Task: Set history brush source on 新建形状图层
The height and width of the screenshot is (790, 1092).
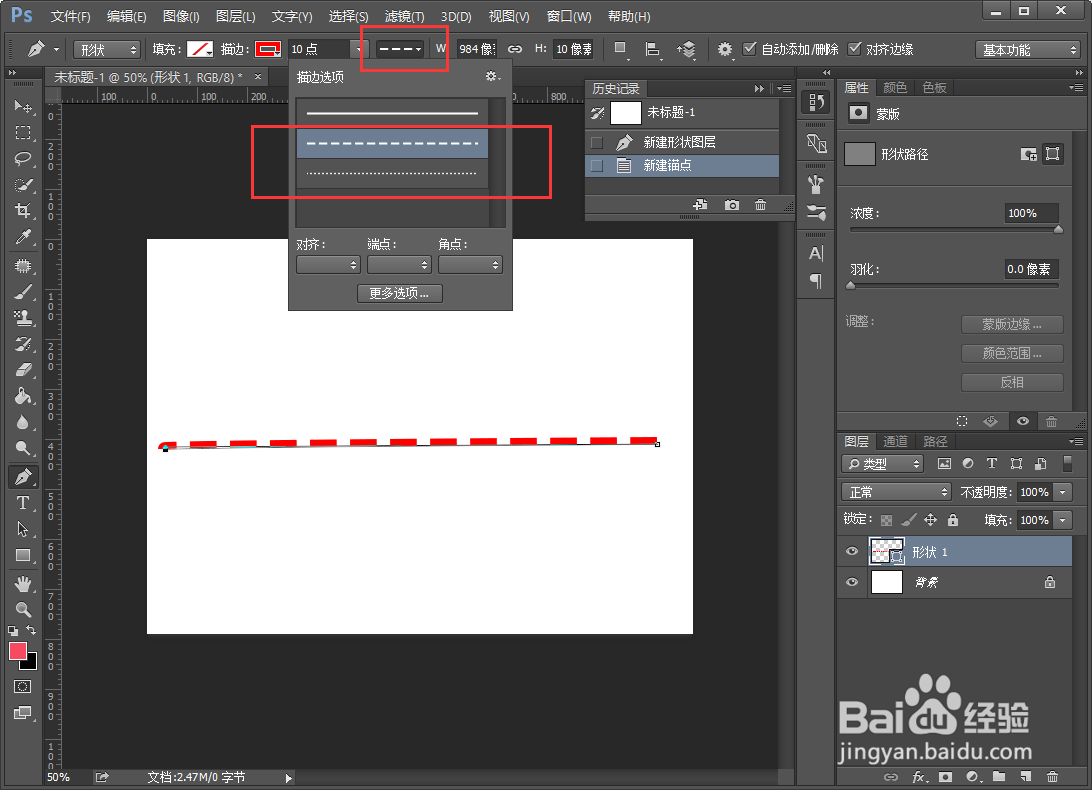Action: 597,142
